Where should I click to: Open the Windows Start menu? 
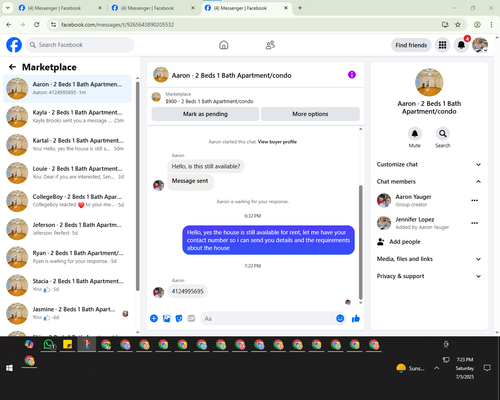click(9, 368)
